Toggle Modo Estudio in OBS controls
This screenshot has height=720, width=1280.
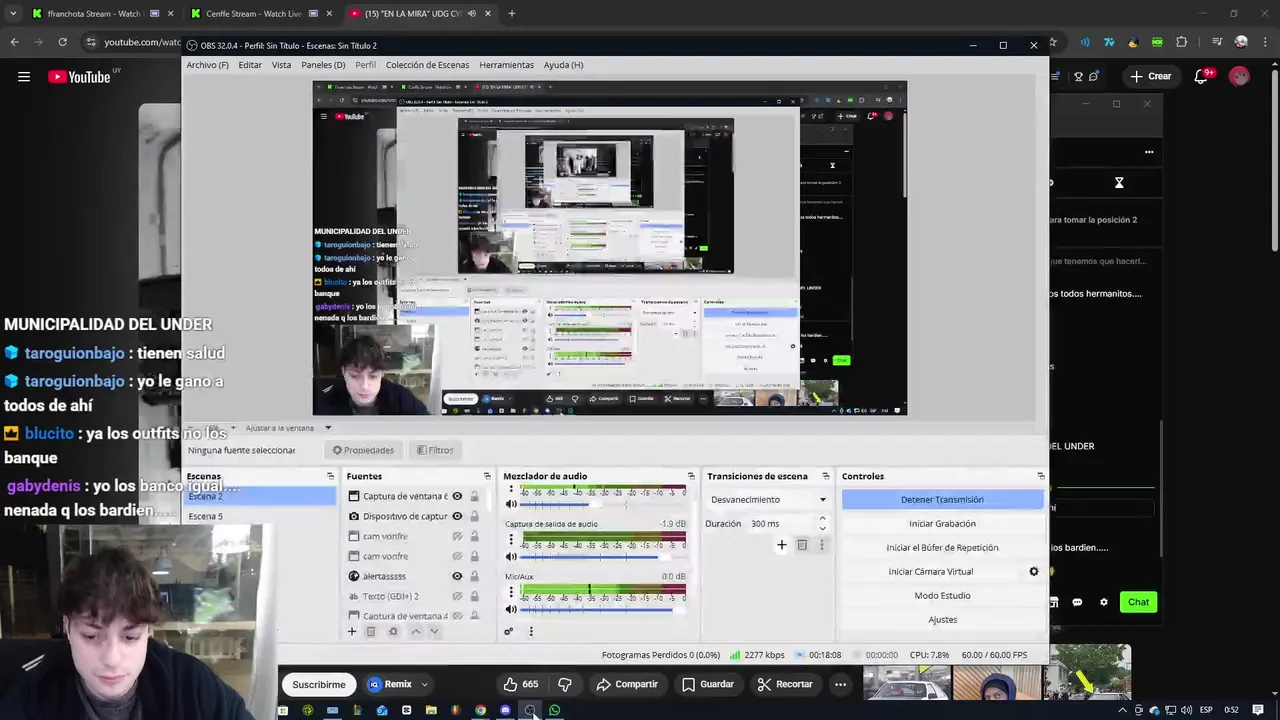[x=942, y=596]
